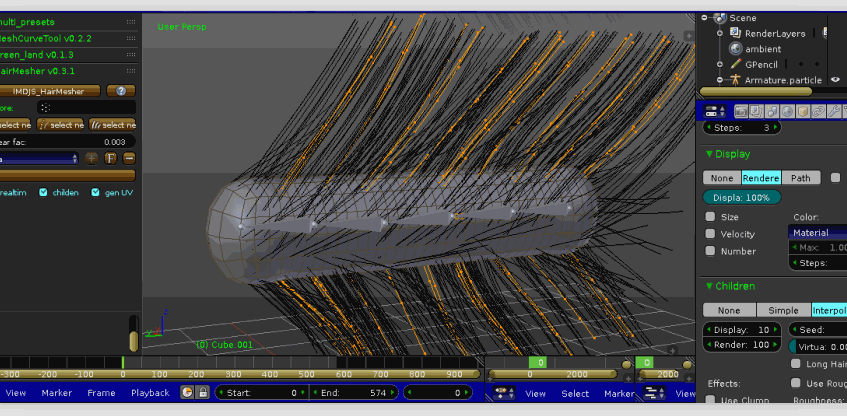Click the Display 100% slider
This screenshot has height=416, width=847.
(742, 197)
